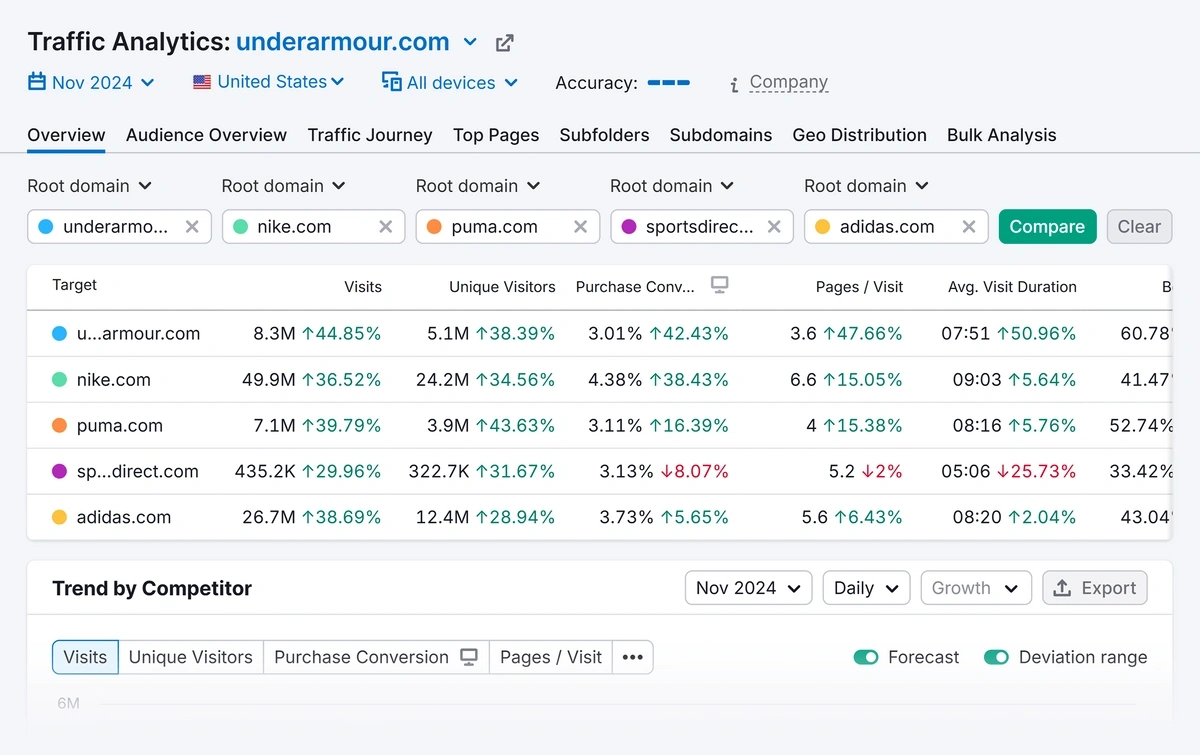Image resolution: width=1200 pixels, height=755 pixels.
Task: Click the green Compare button
Action: (1047, 227)
